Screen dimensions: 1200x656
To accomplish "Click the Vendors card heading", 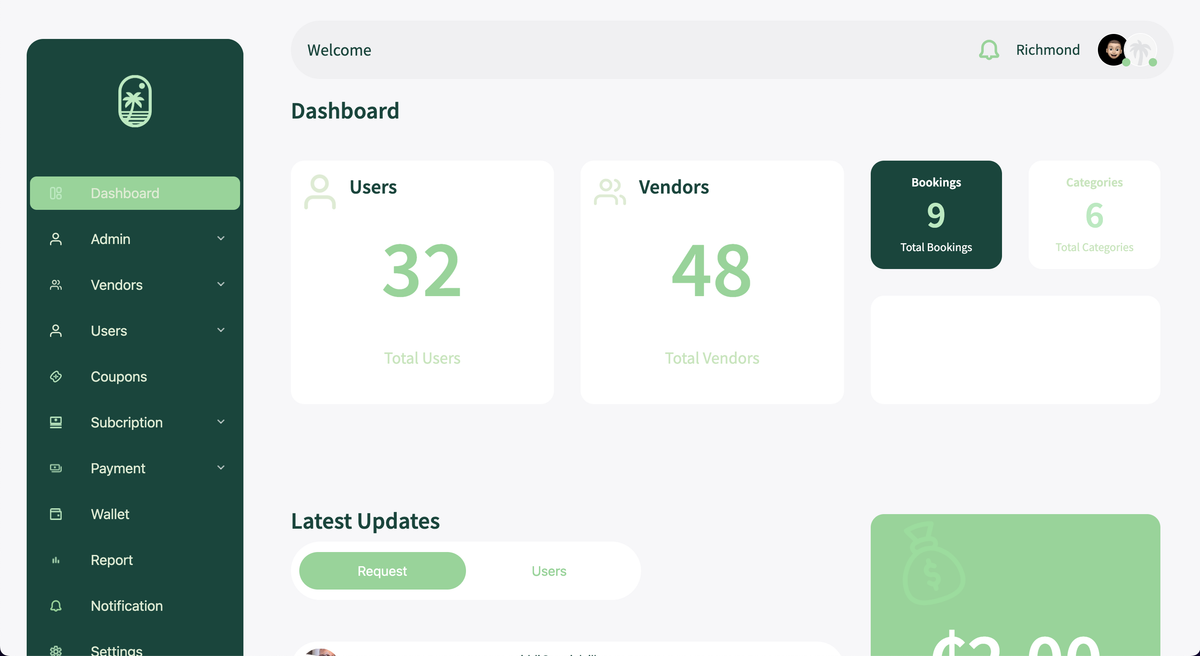I will tap(674, 187).
